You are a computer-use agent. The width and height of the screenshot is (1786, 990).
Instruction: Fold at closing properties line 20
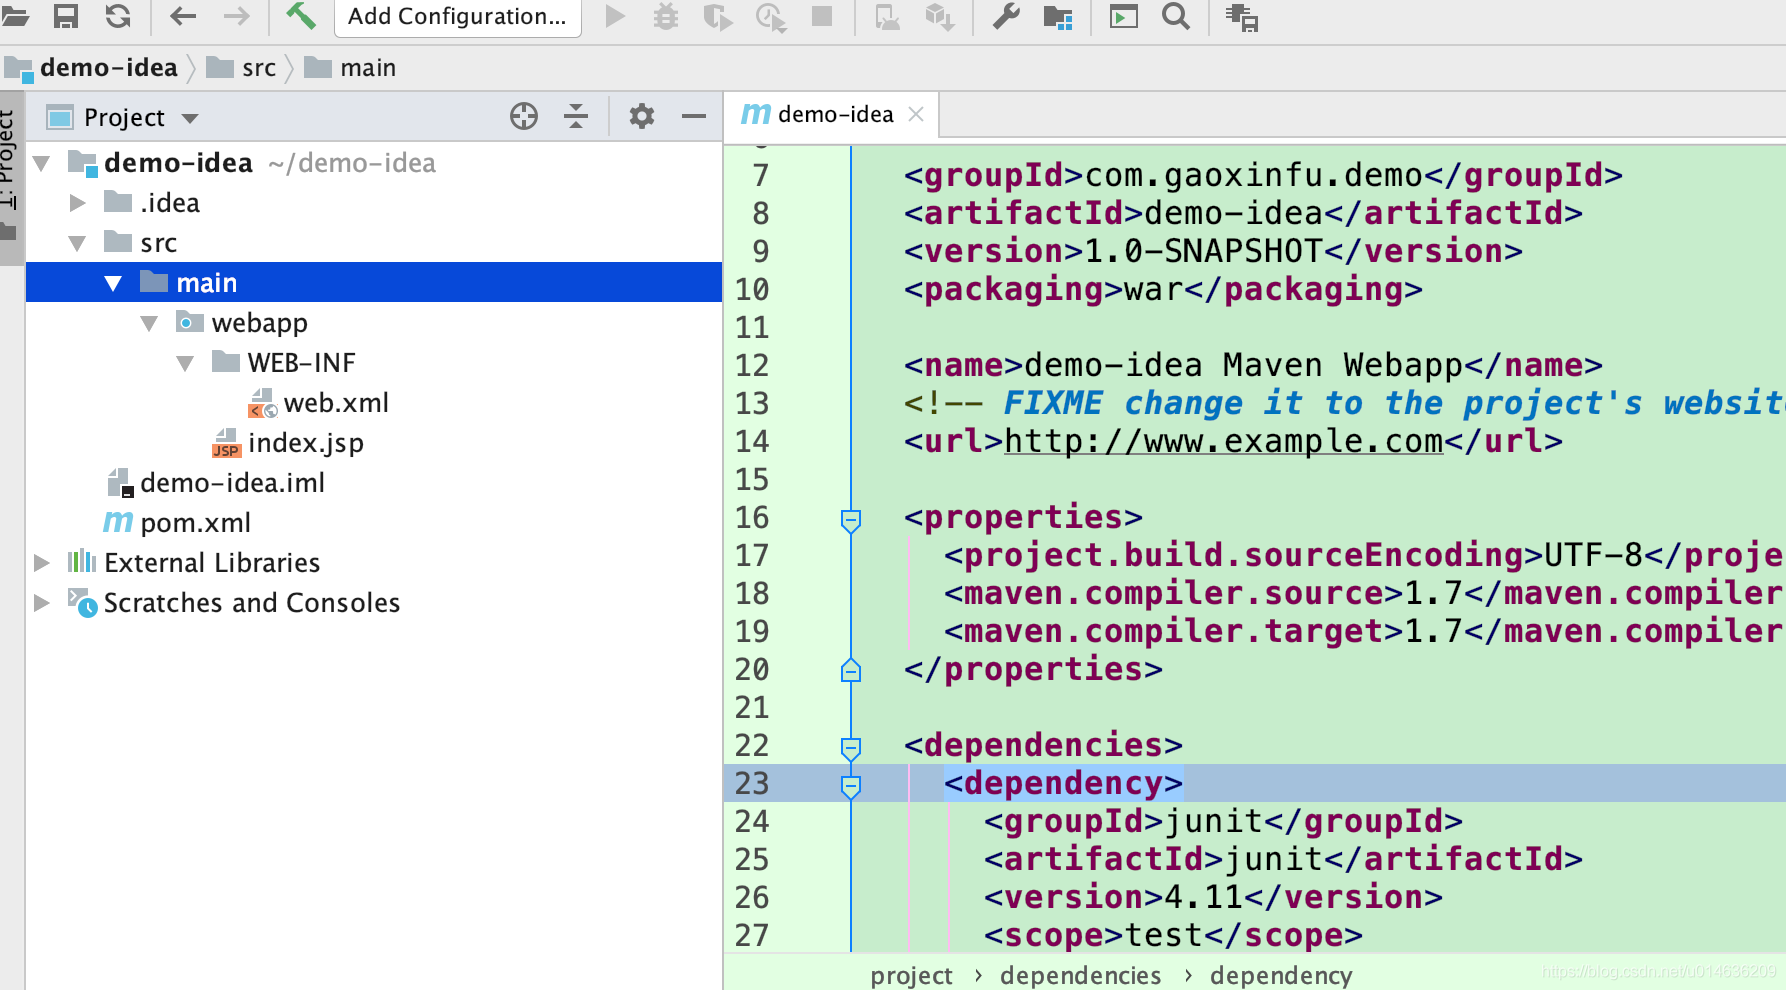pos(851,670)
